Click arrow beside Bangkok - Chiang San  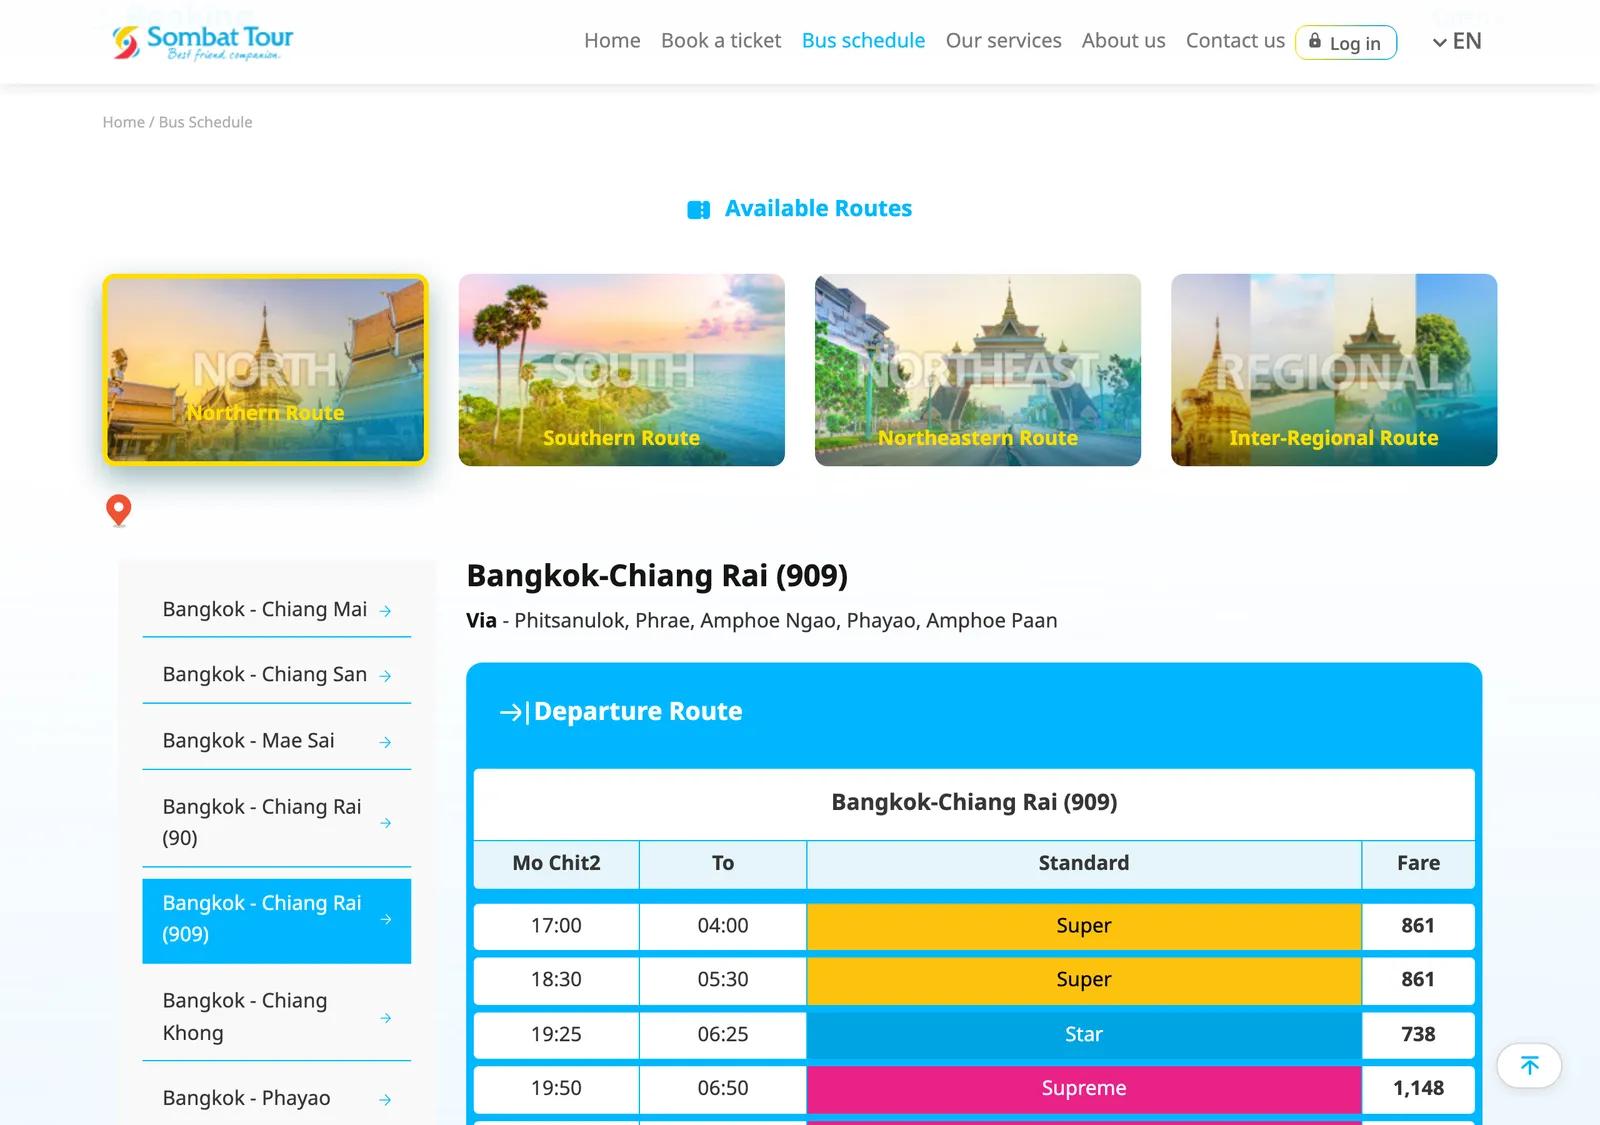coord(386,676)
